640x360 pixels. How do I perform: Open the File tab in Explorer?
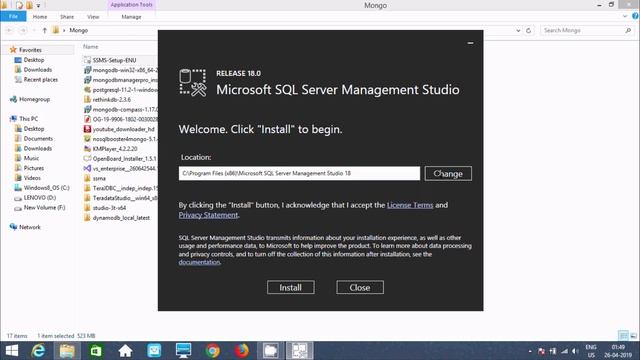[13, 16]
